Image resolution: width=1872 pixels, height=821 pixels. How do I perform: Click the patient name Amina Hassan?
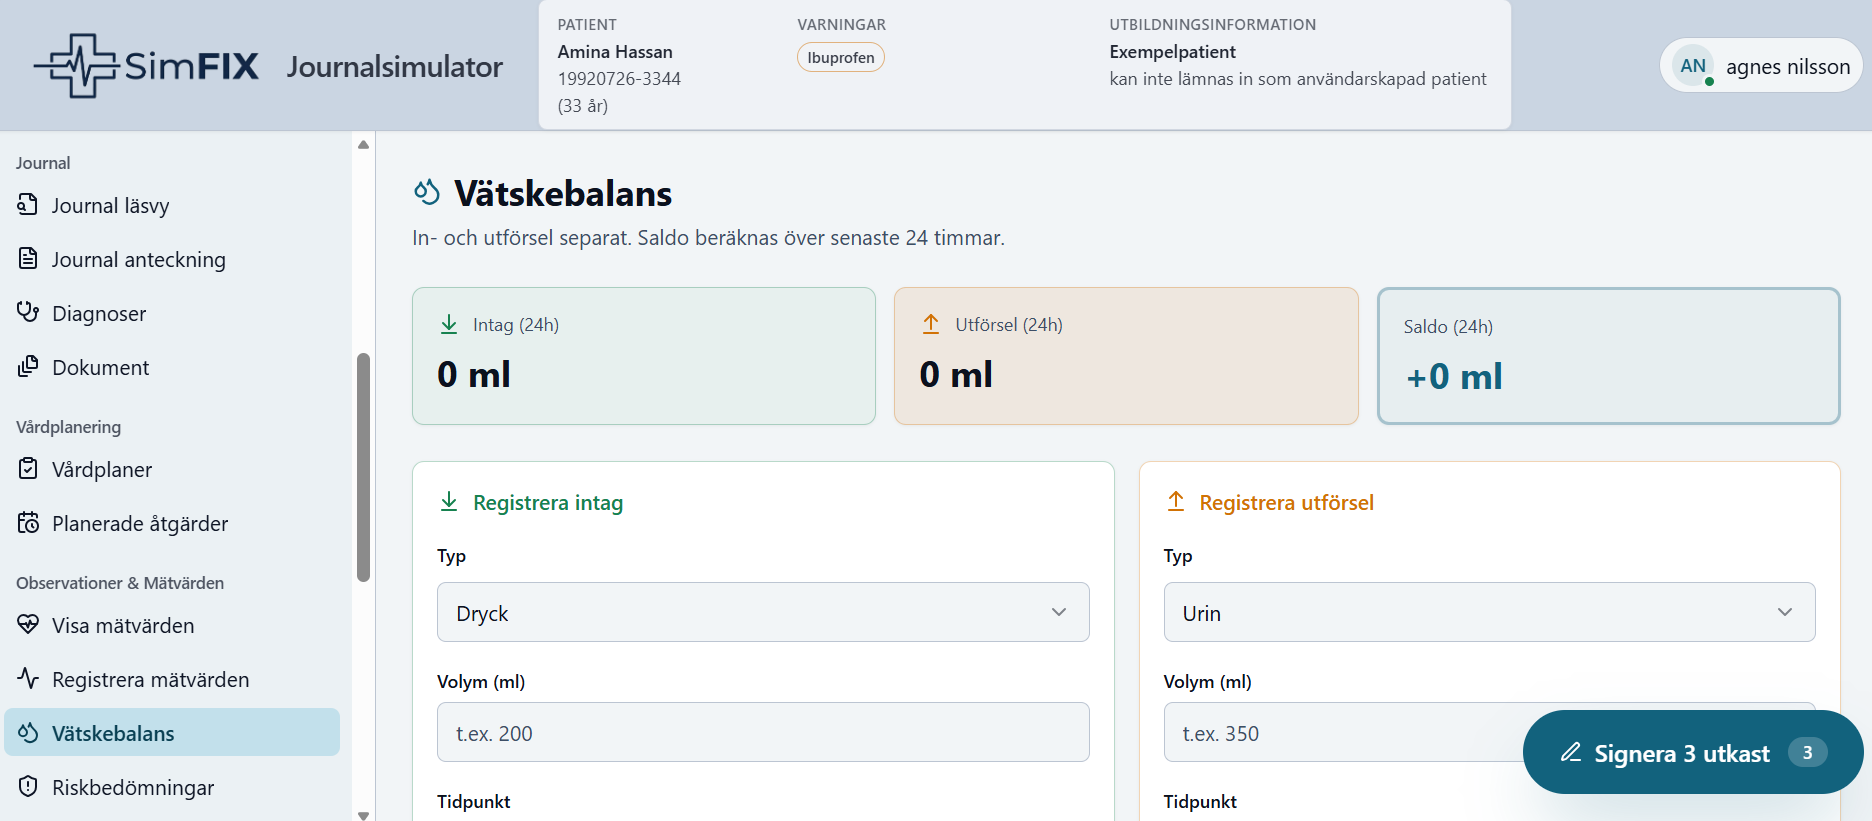615,52
